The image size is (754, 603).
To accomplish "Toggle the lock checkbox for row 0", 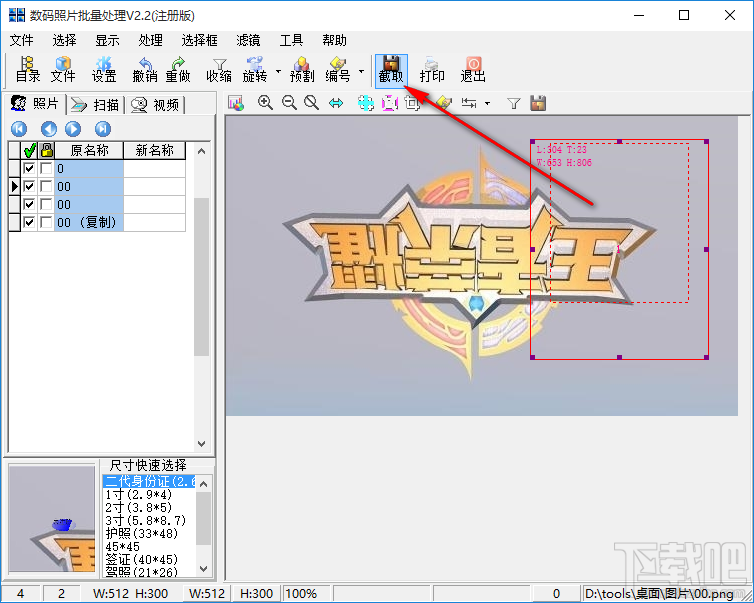I will pos(46,168).
